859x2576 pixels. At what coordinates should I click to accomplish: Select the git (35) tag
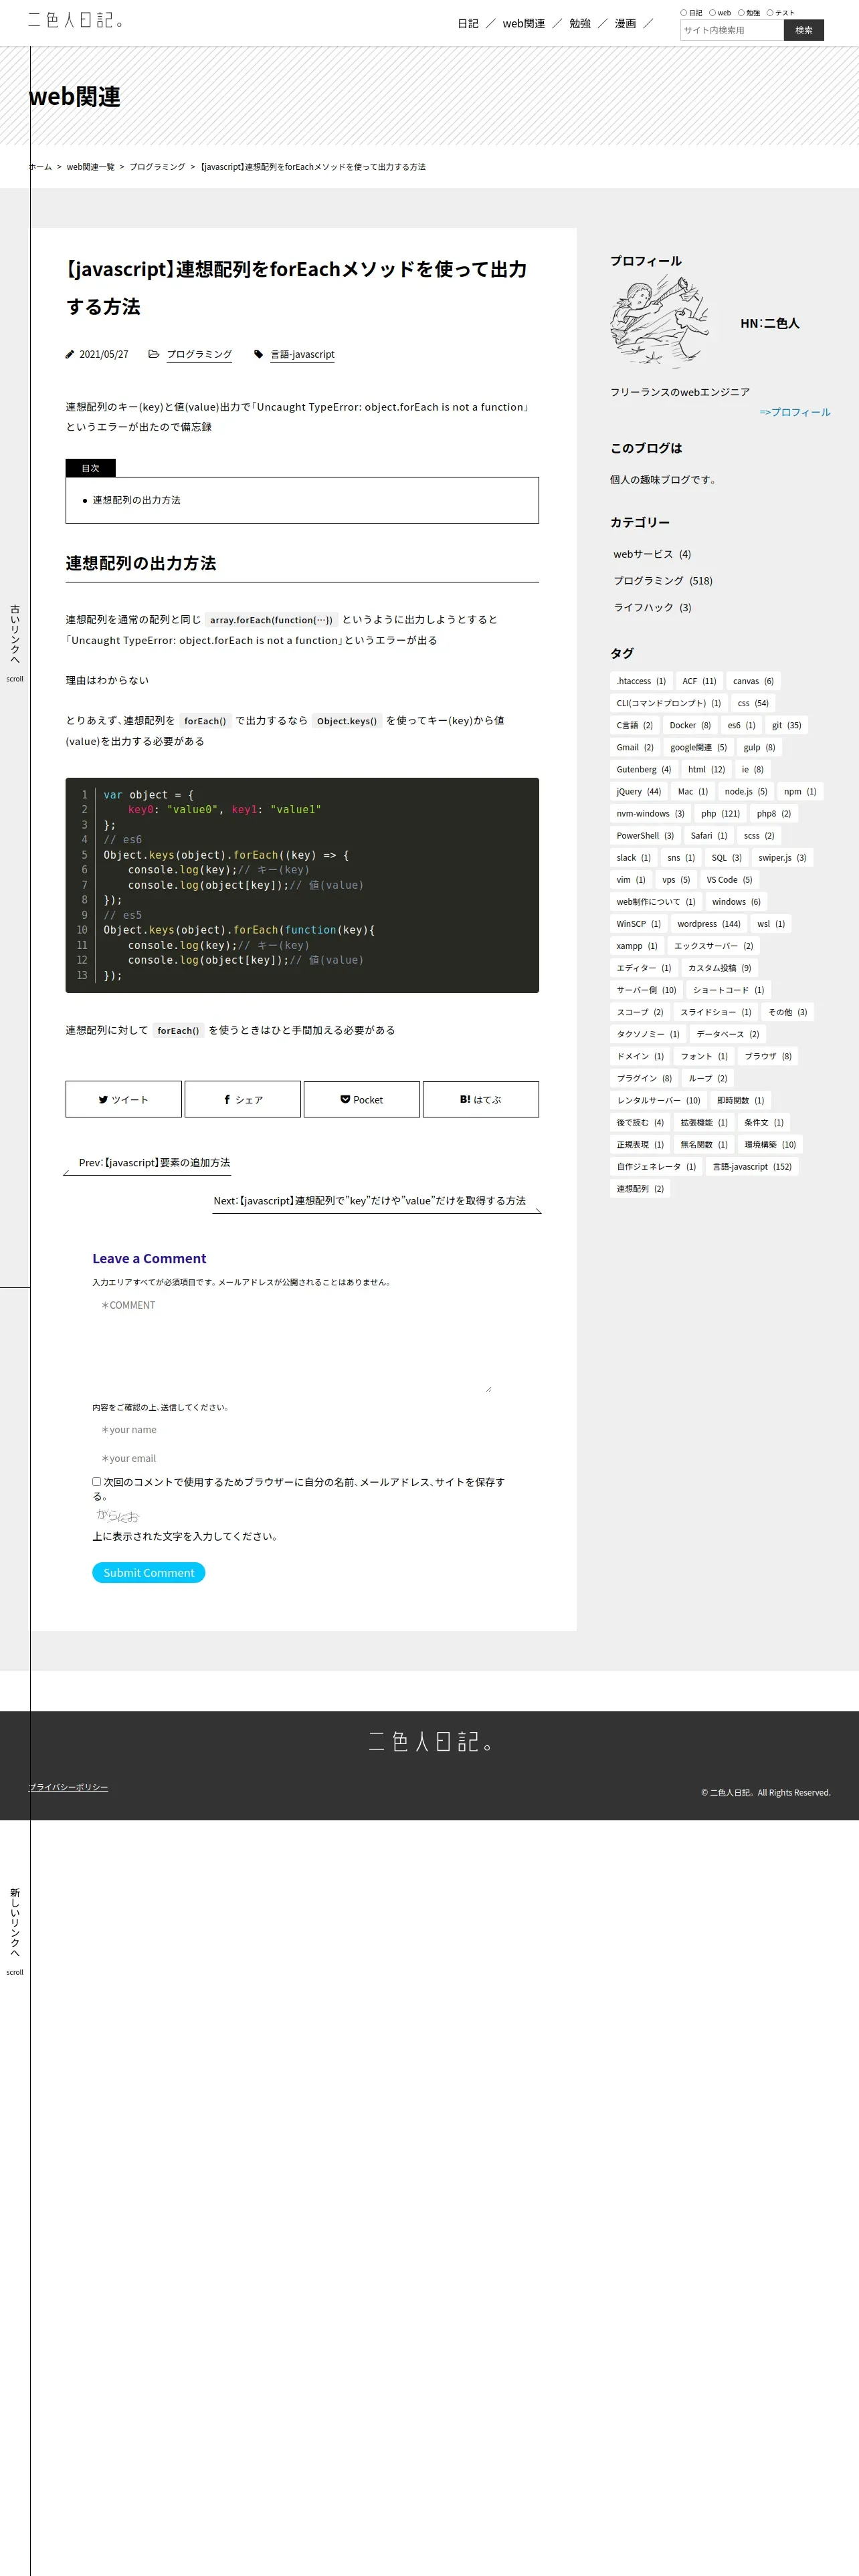pos(786,725)
